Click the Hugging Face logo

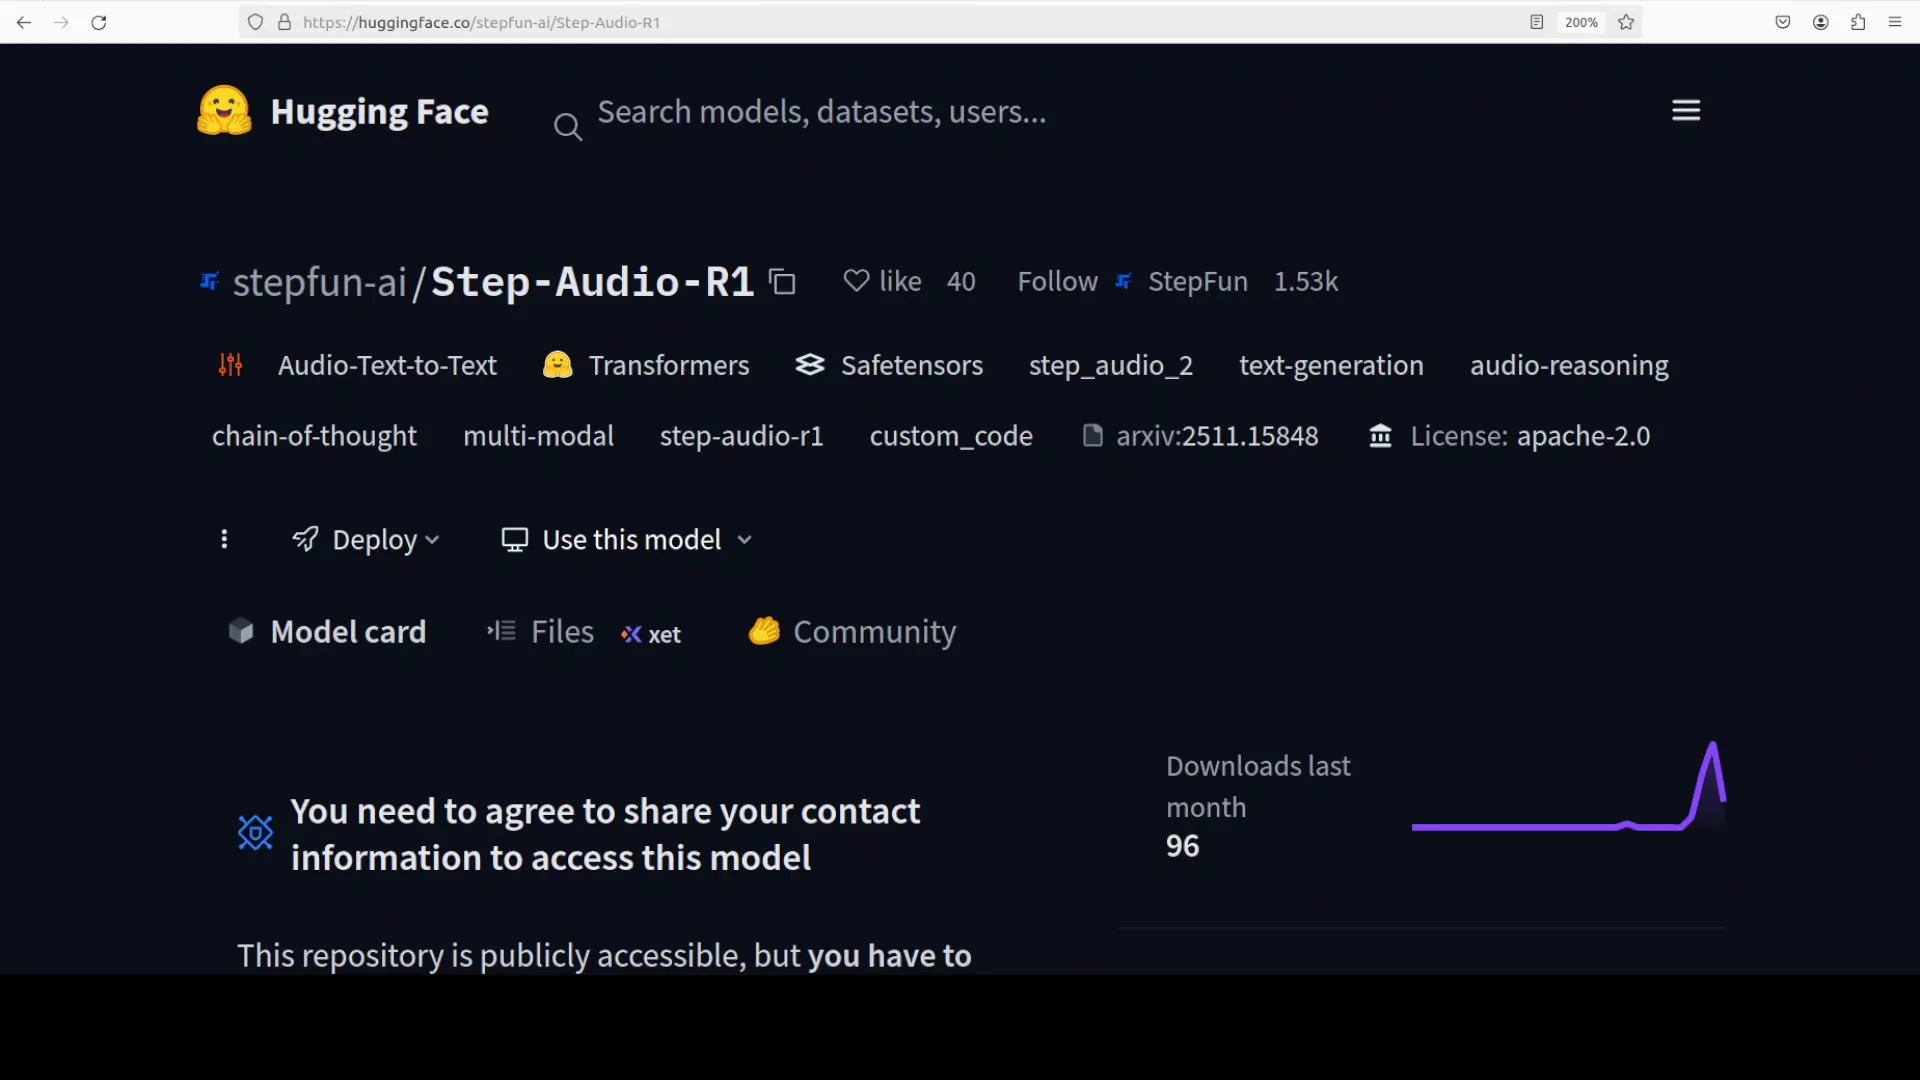[x=222, y=110]
